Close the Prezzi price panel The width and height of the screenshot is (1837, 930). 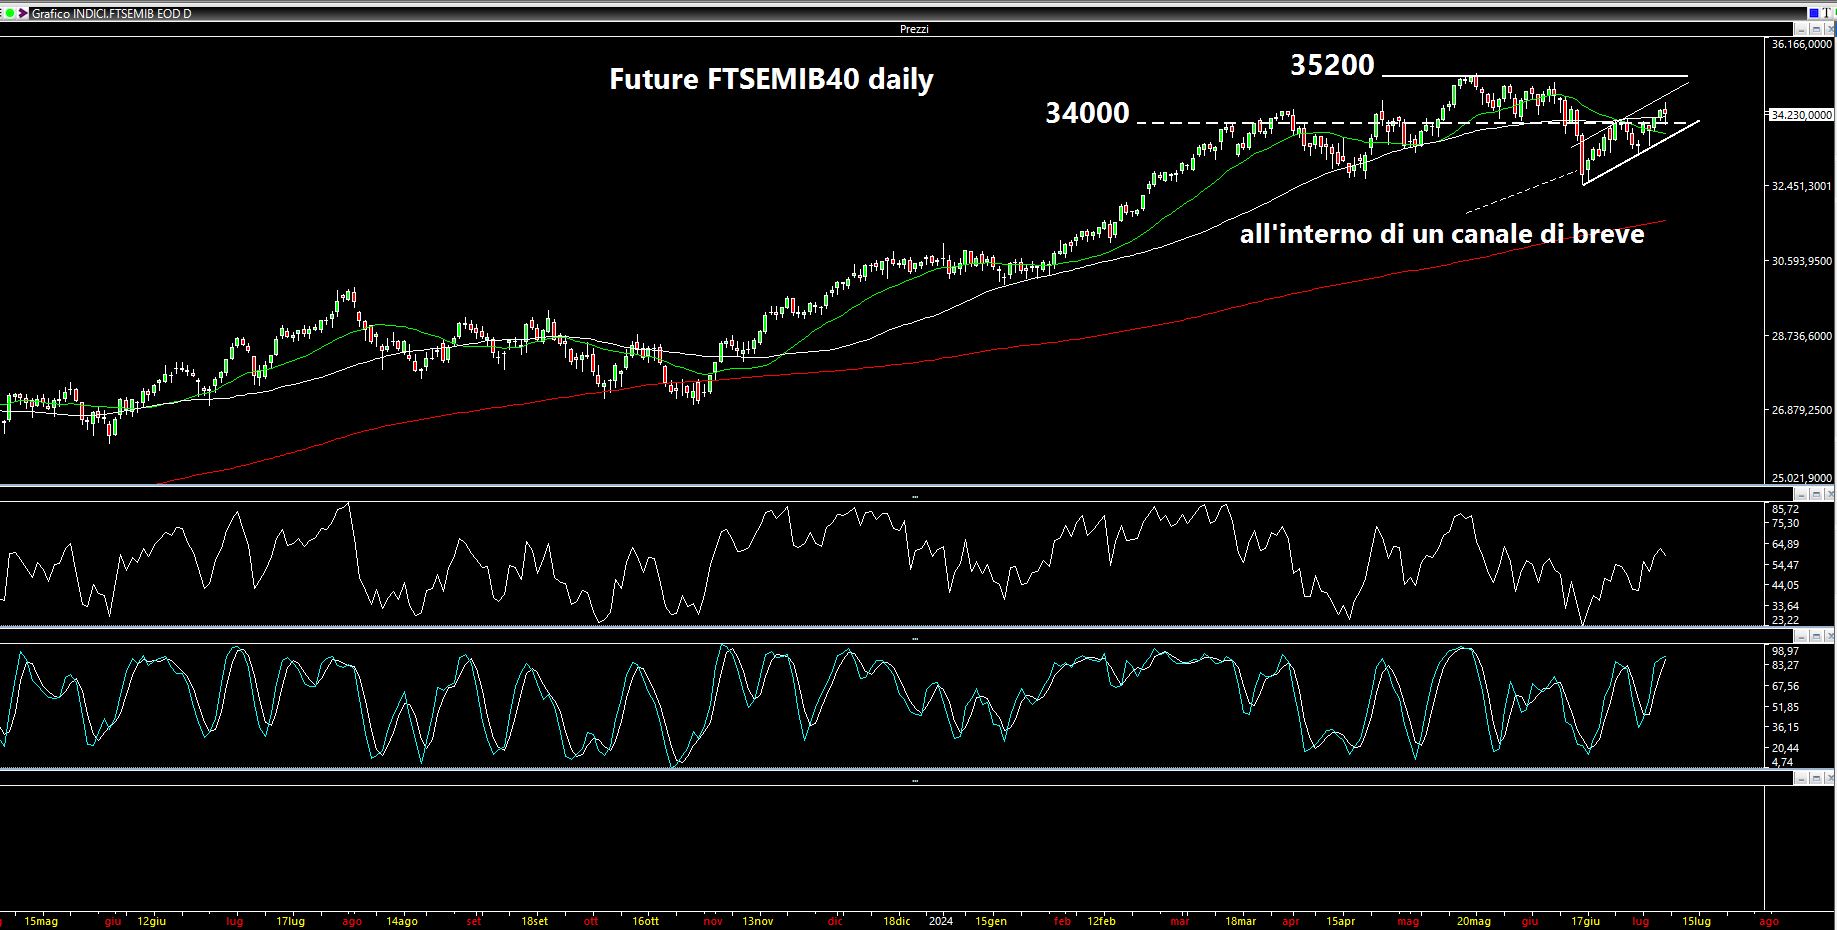coord(1829,29)
